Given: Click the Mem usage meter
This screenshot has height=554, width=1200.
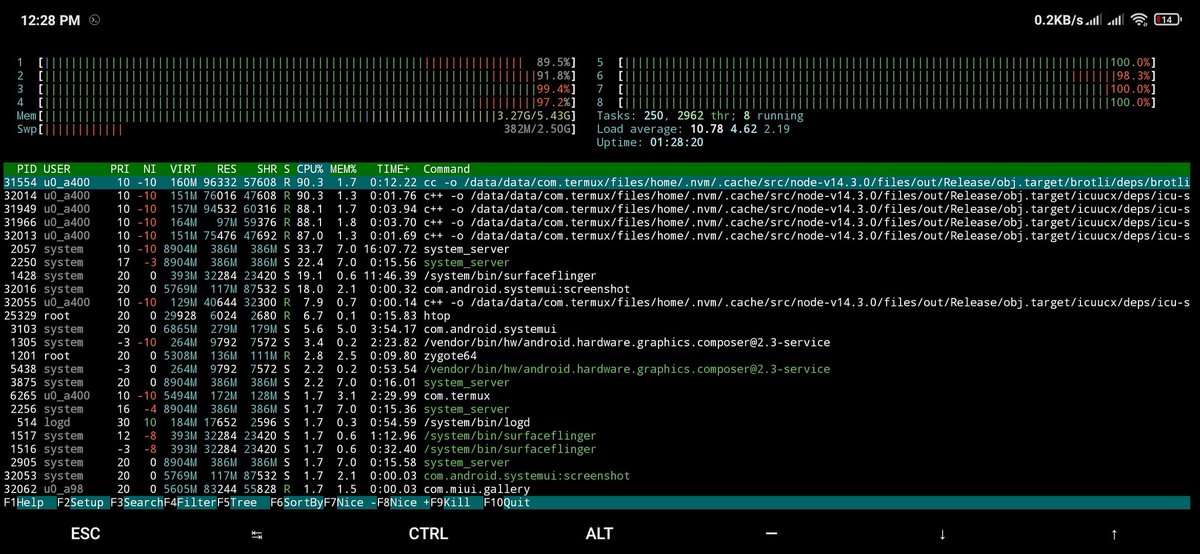Looking at the screenshot, I should 296,116.
